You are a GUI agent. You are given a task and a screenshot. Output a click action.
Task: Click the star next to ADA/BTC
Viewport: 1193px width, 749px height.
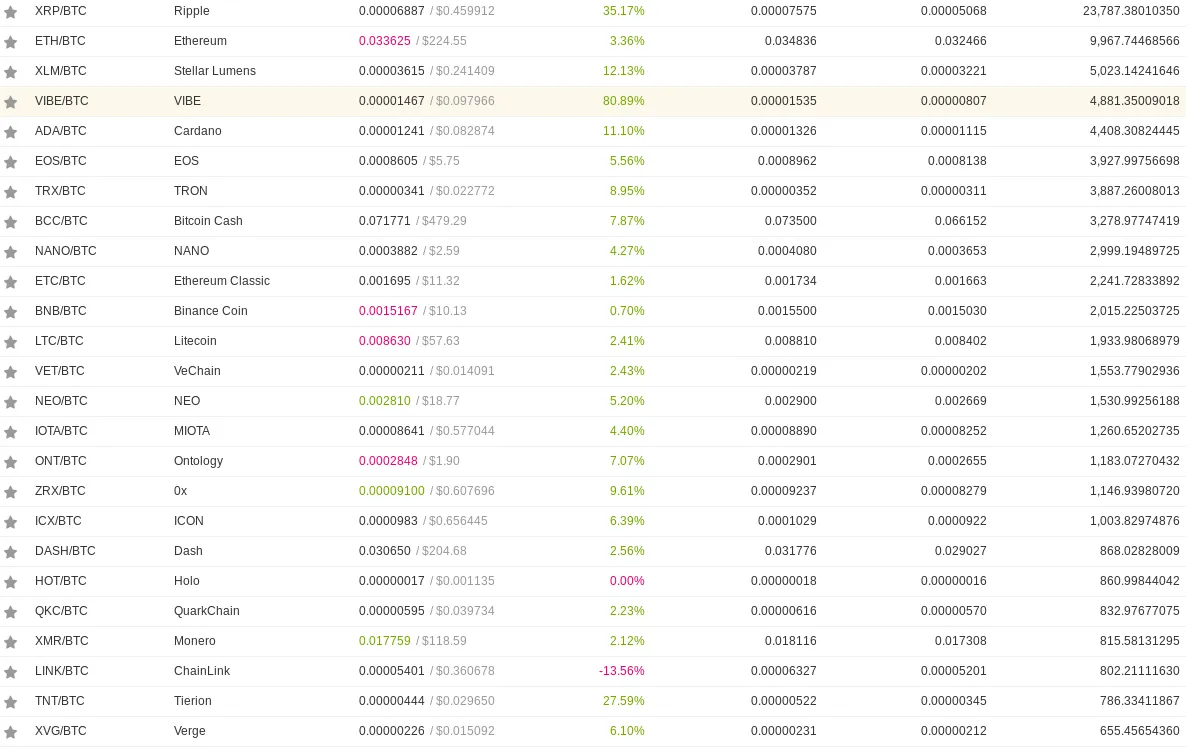11,132
